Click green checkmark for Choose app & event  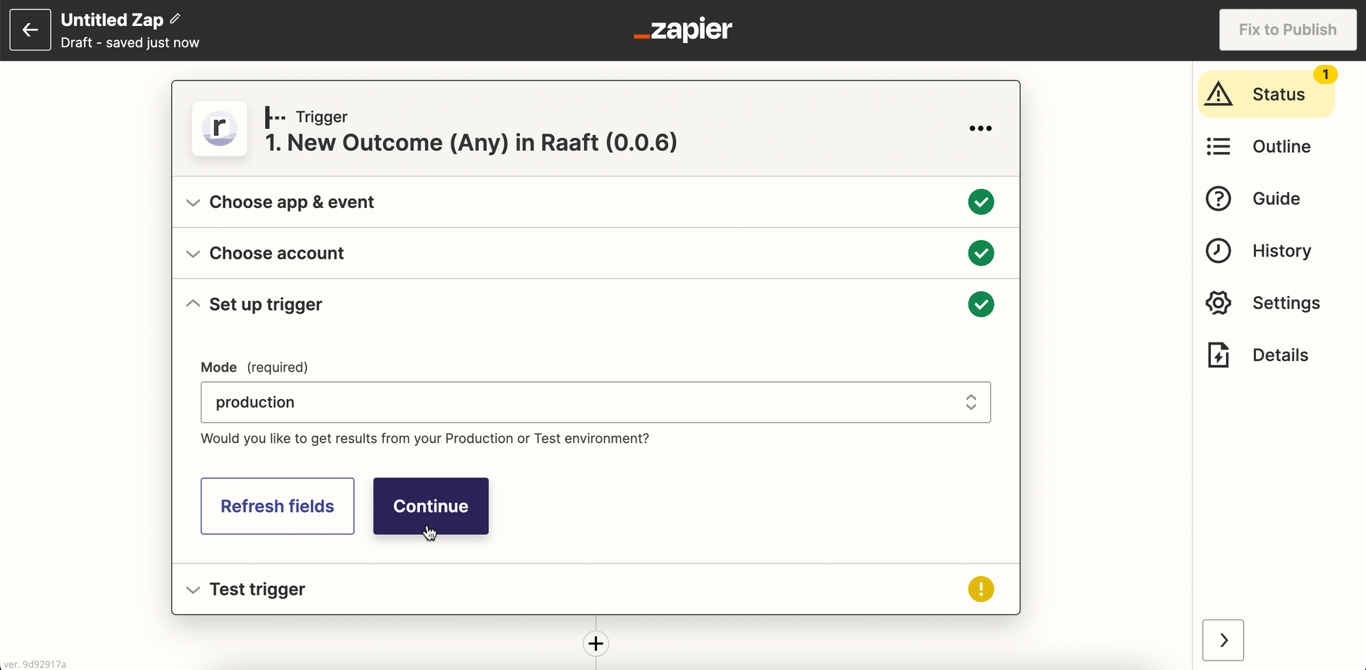tap(981, 202)
